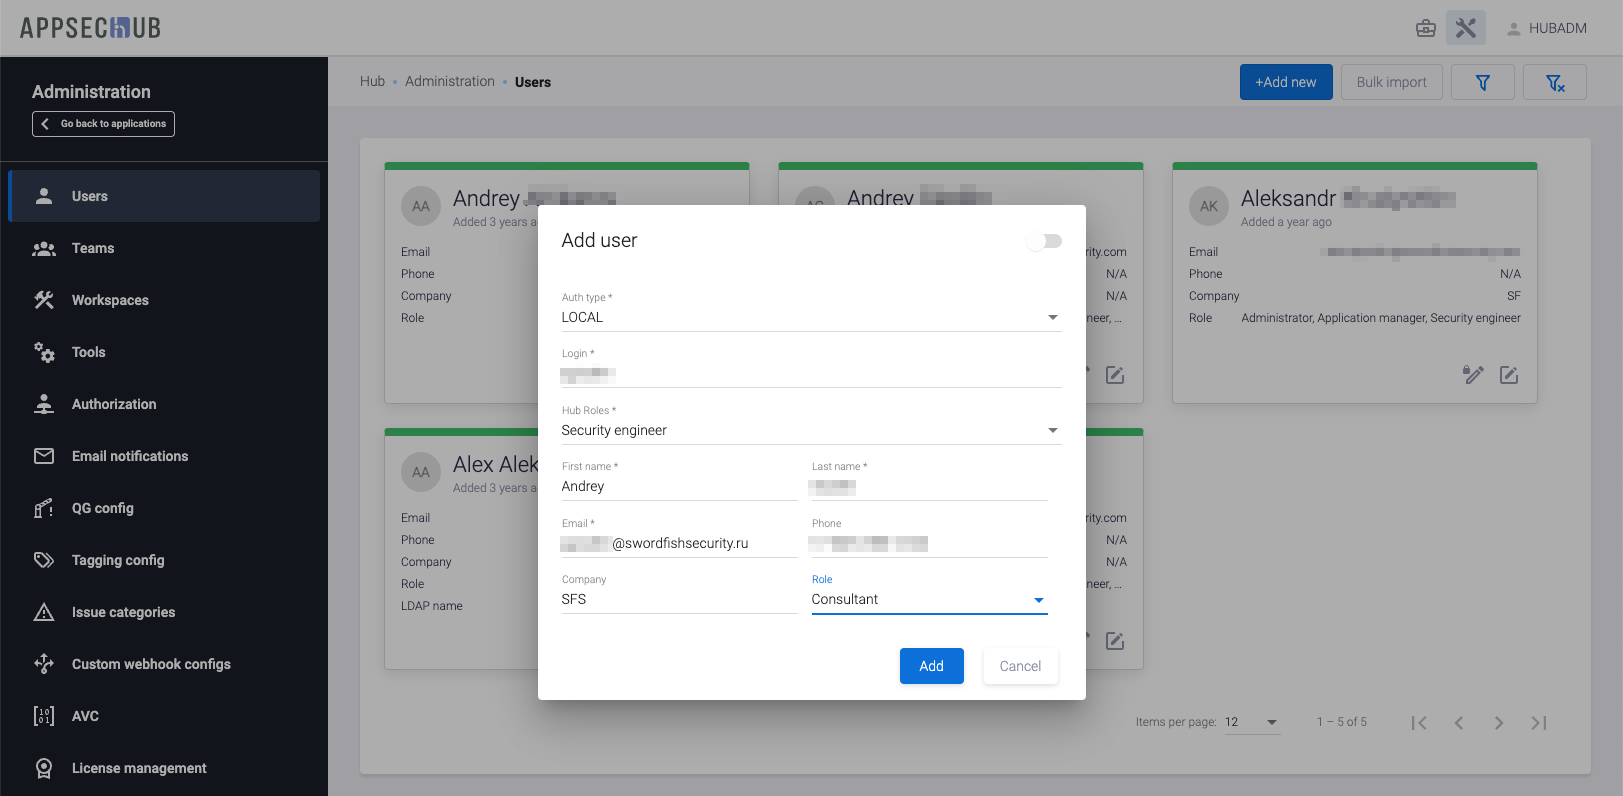Screen dimensions: 1623x796
Task: Click the magic pencil icon on Aleksandr's card
Action: (1473, 375)
